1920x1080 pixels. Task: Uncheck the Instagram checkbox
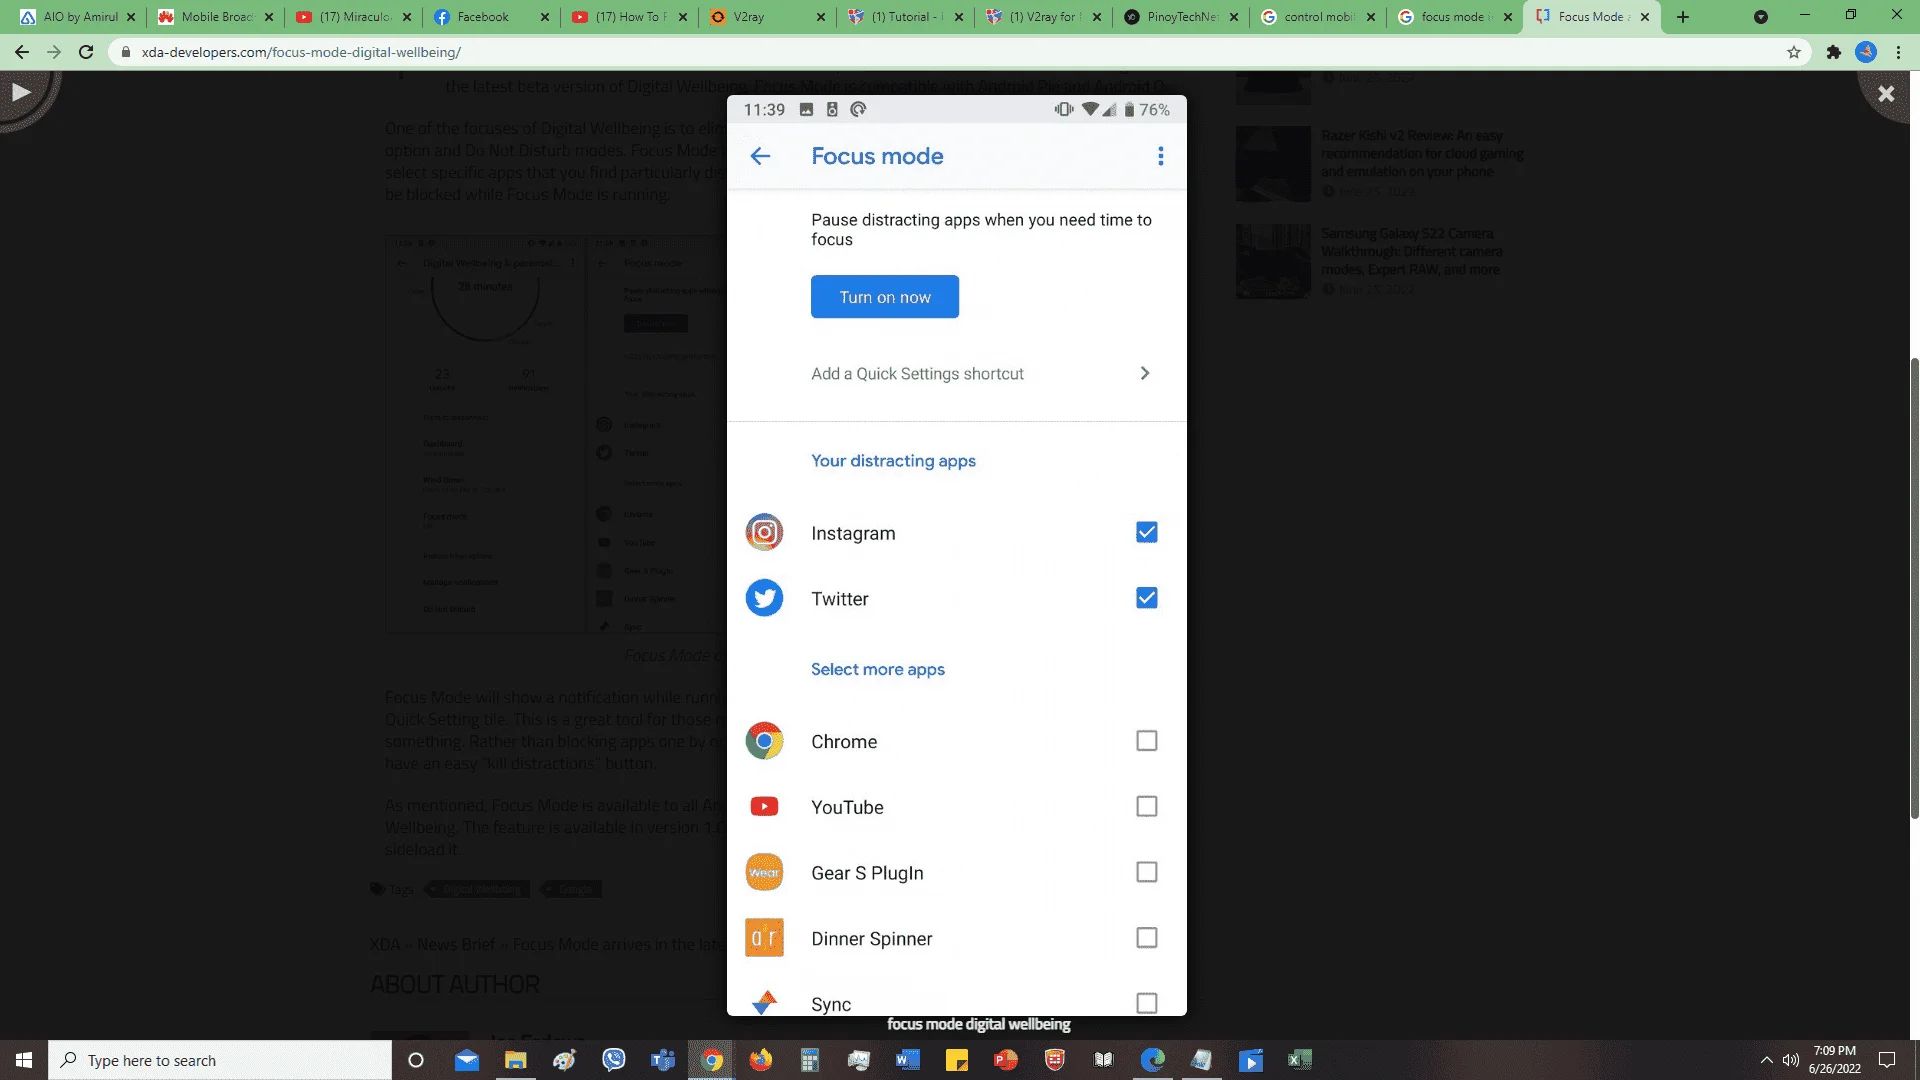click(1147, 533)
